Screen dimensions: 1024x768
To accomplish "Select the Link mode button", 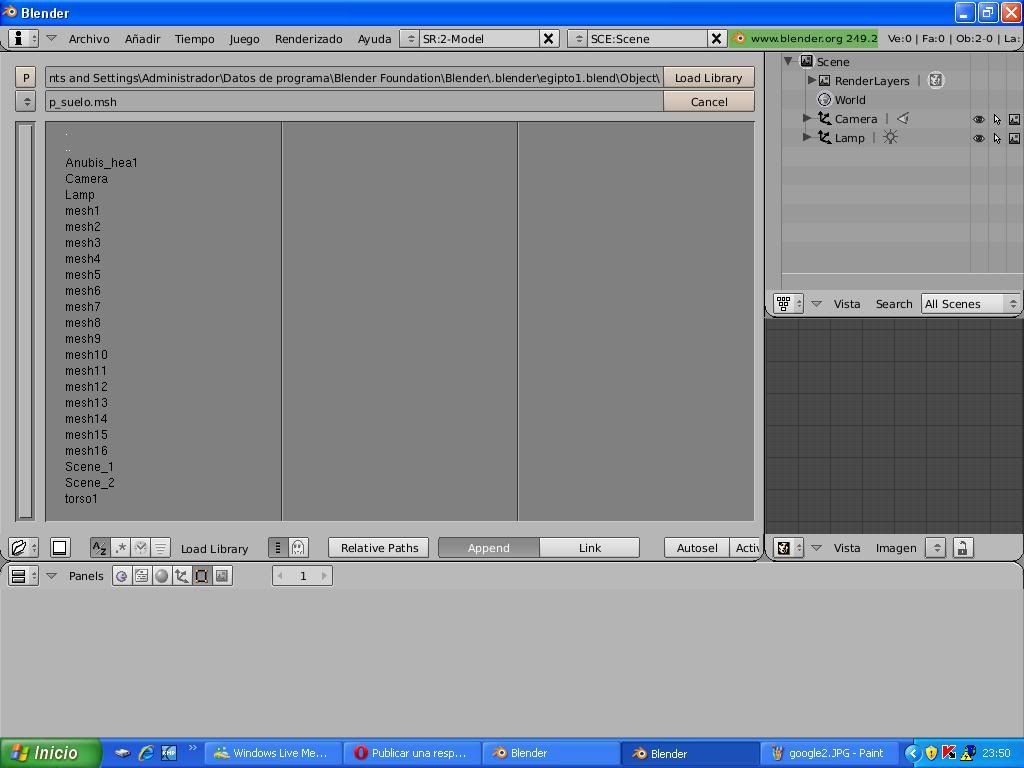I will [x=590, y=547].
